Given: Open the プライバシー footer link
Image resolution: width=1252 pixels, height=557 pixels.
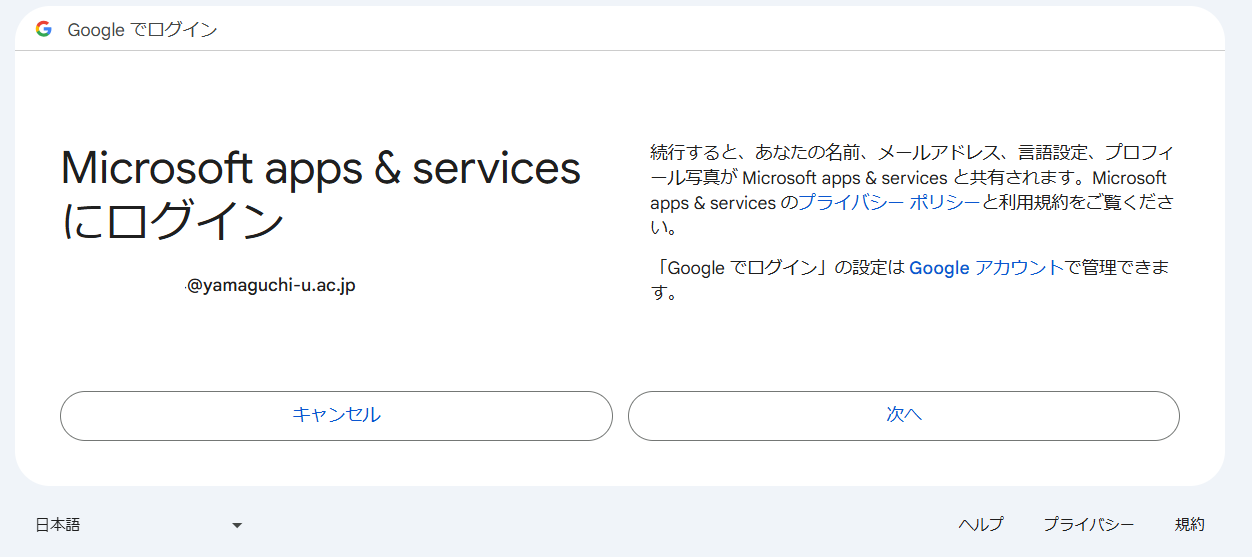Looking at the screenshot, I should pos(1089,524).
